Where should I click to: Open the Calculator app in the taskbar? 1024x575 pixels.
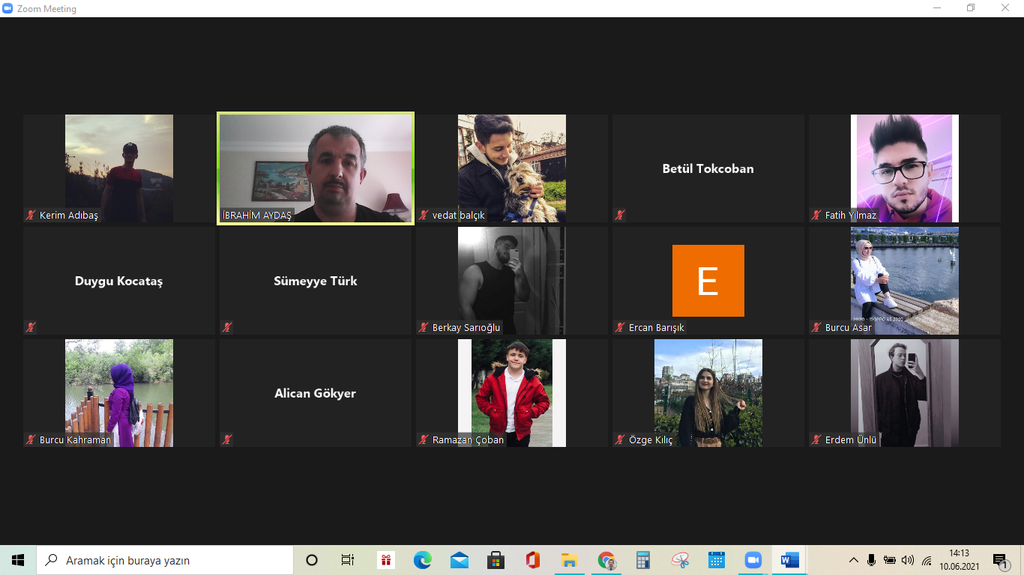pyautogui.click(x=643, y=560)
